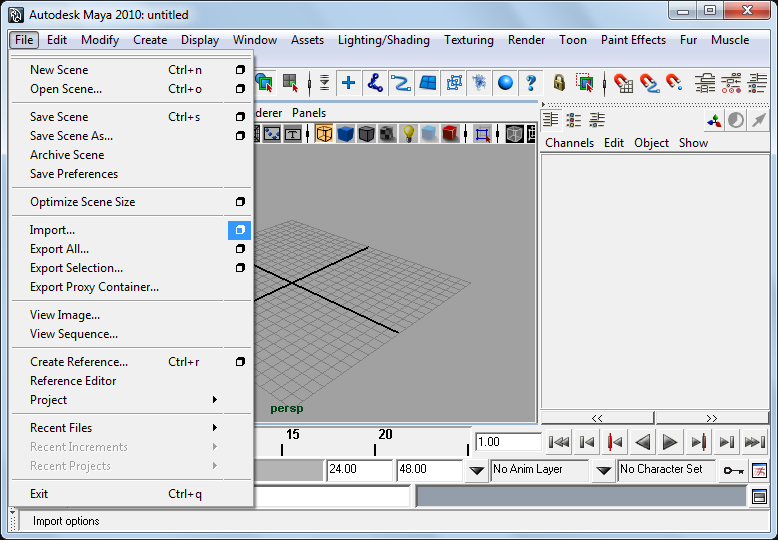Viewport: 778px width, 540px height.
Task: Toggle the dynamics selection mask icon
Action: 479,83
